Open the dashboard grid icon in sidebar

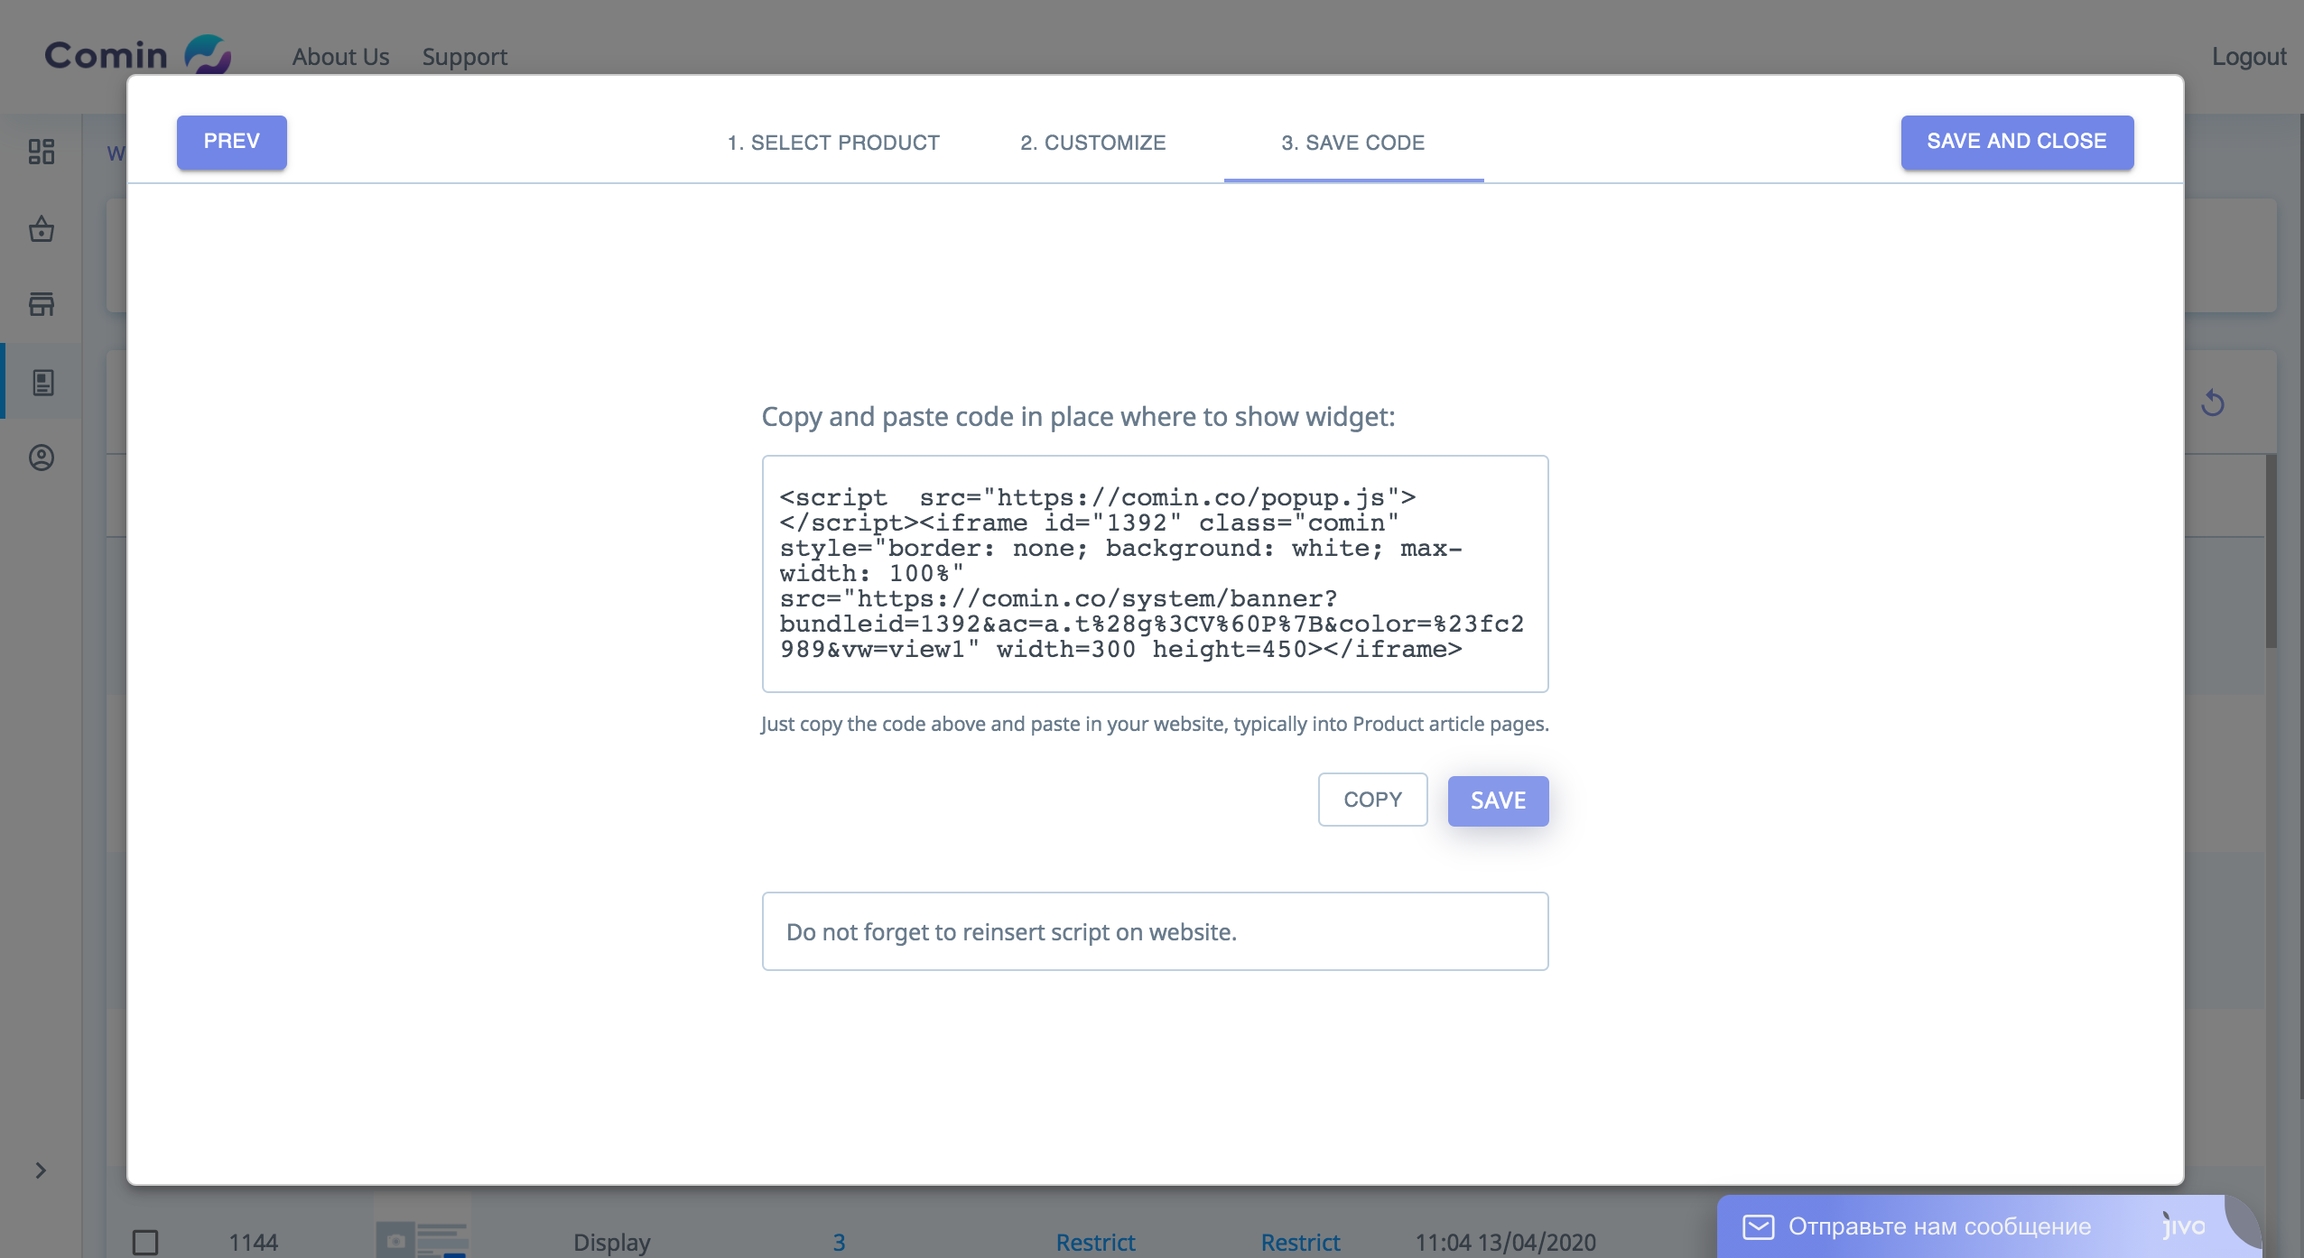coord(41,151)
